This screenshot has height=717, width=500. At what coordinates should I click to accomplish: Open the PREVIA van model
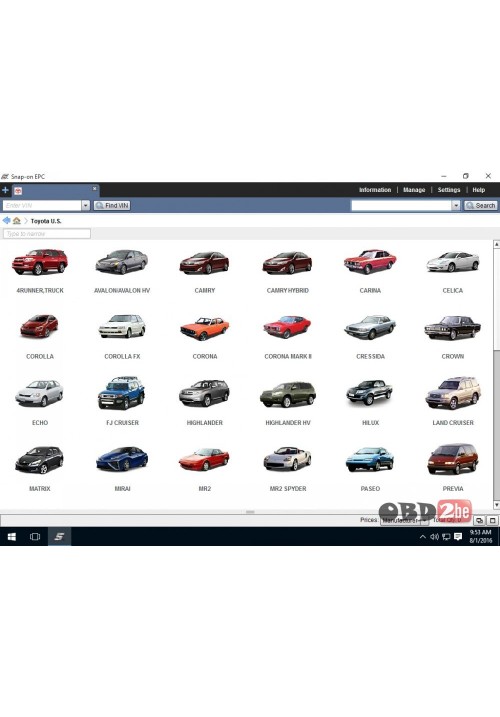[453, 459]
